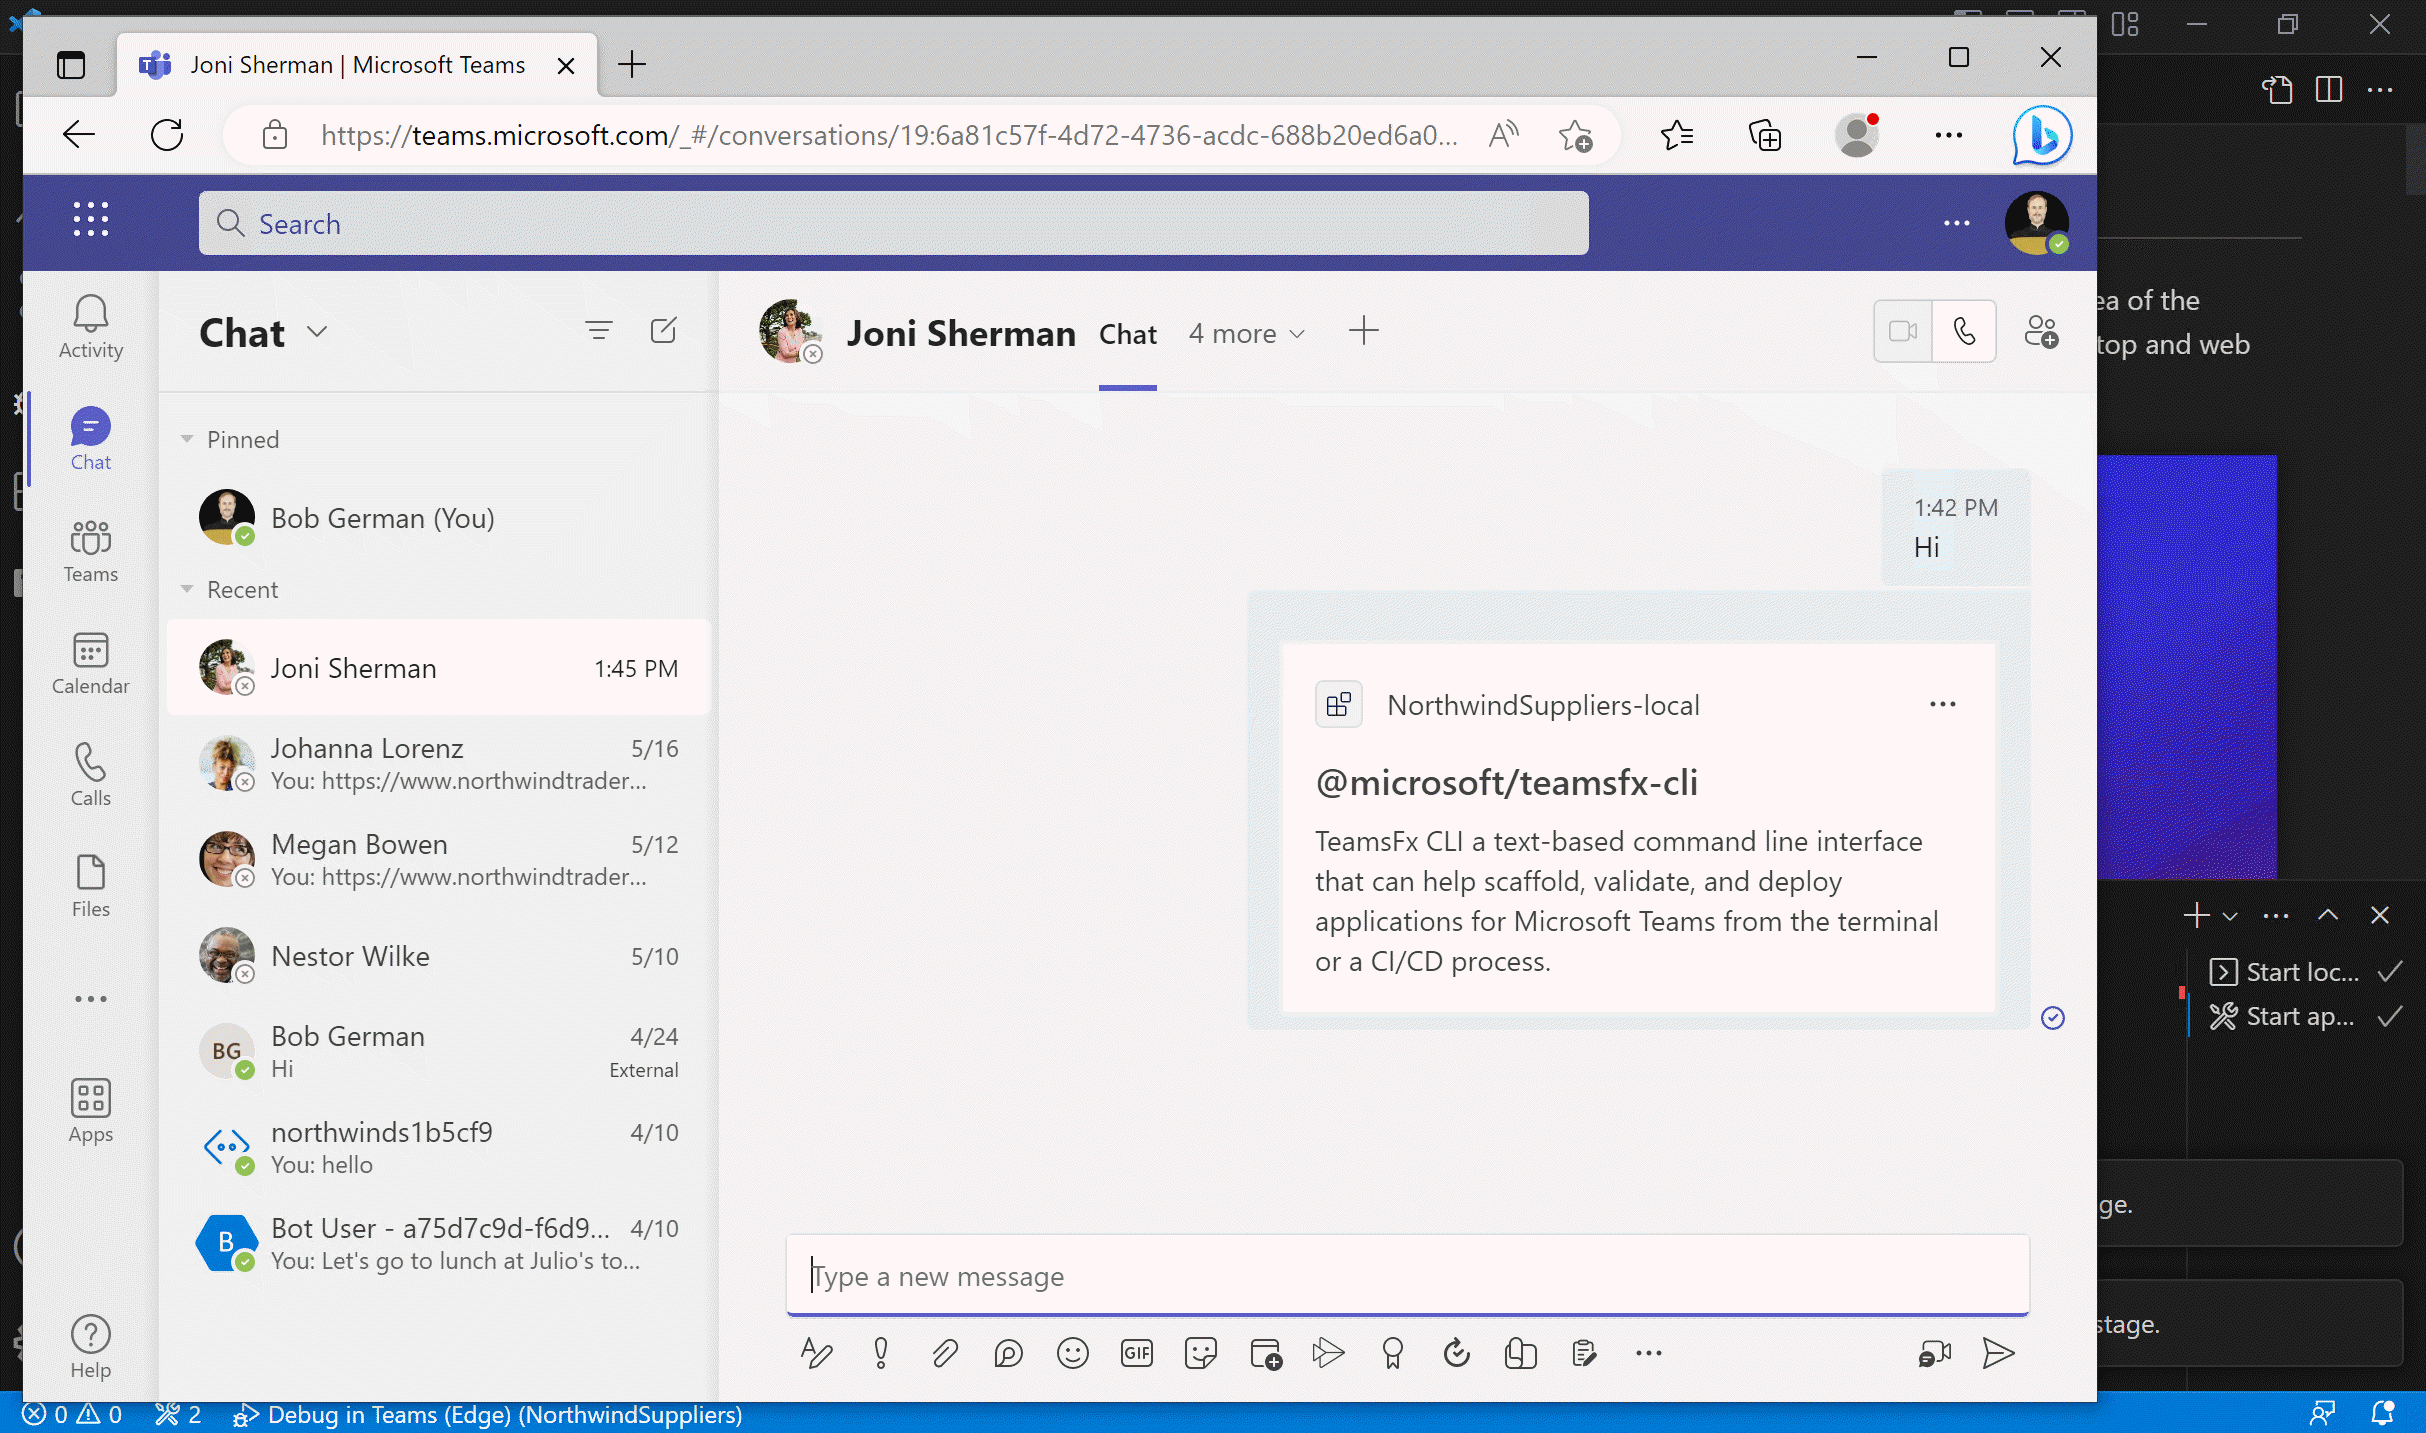Open emoji picker in message compose

tap(1071, 1353)
